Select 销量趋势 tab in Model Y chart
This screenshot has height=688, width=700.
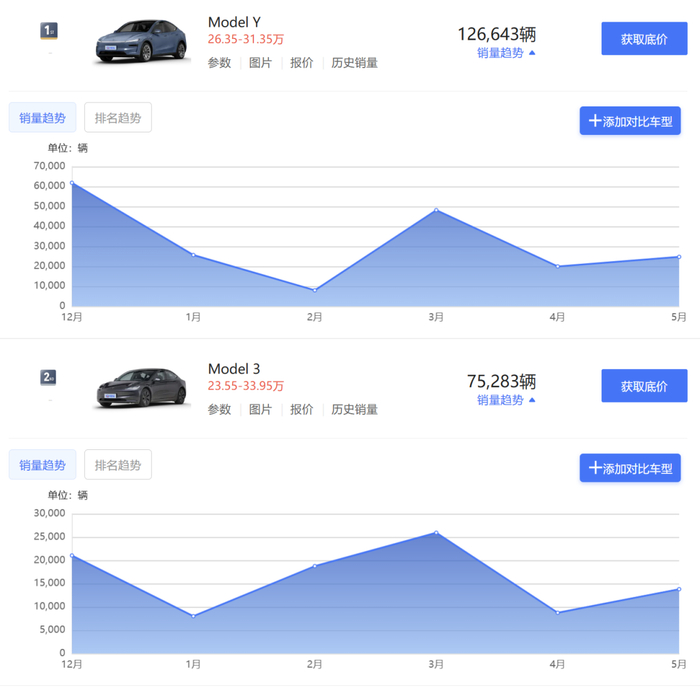42,118
